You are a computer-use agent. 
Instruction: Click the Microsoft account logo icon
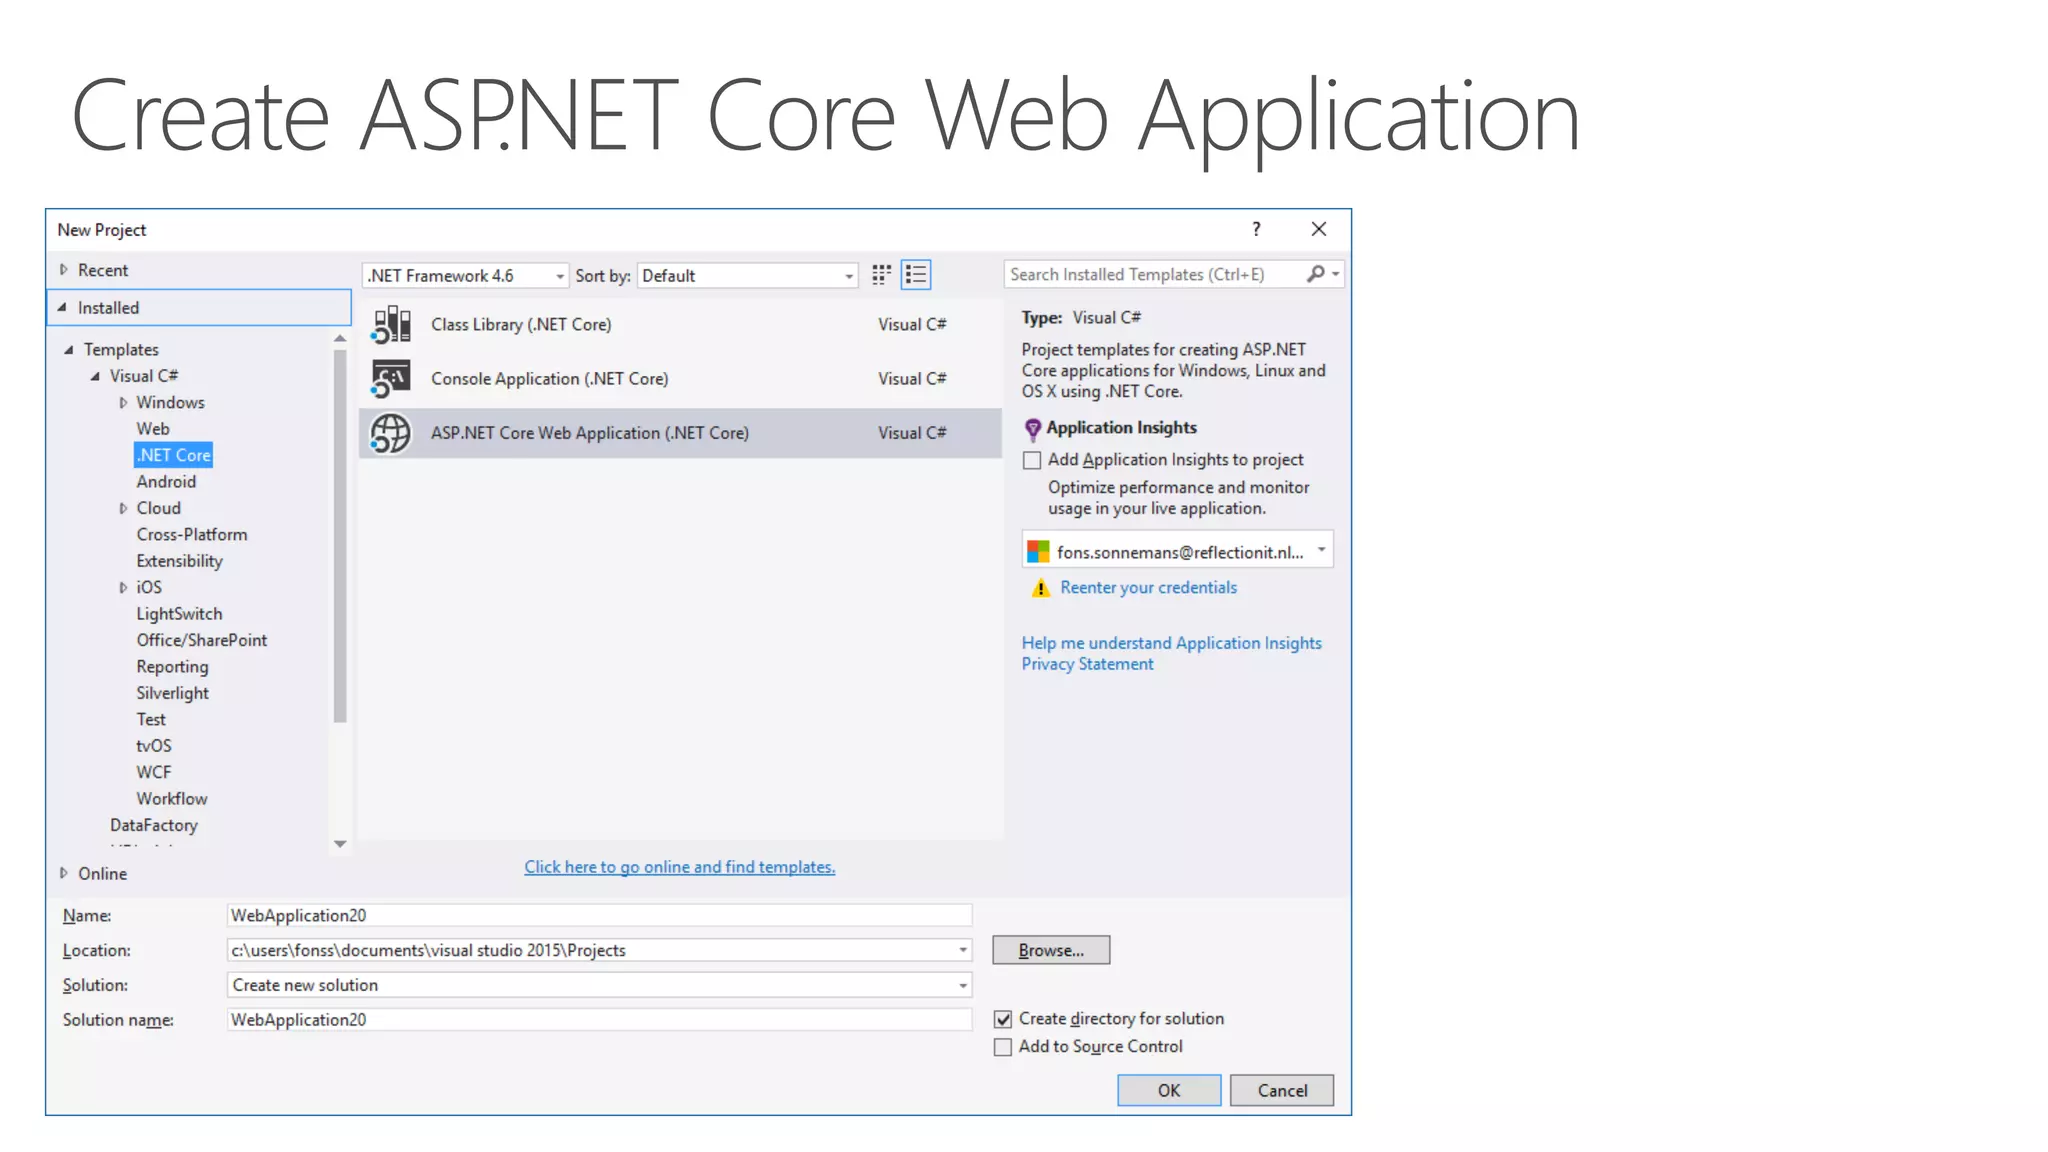coord(1038,552)
